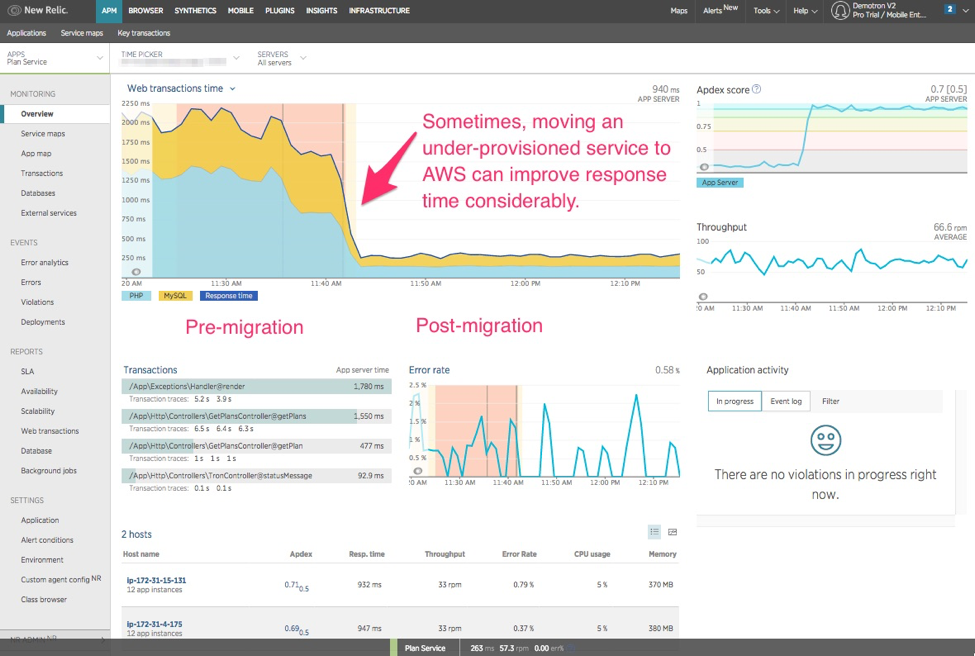
Task: Open Background jobs in sidebar
Action: [x=49, y=471]
